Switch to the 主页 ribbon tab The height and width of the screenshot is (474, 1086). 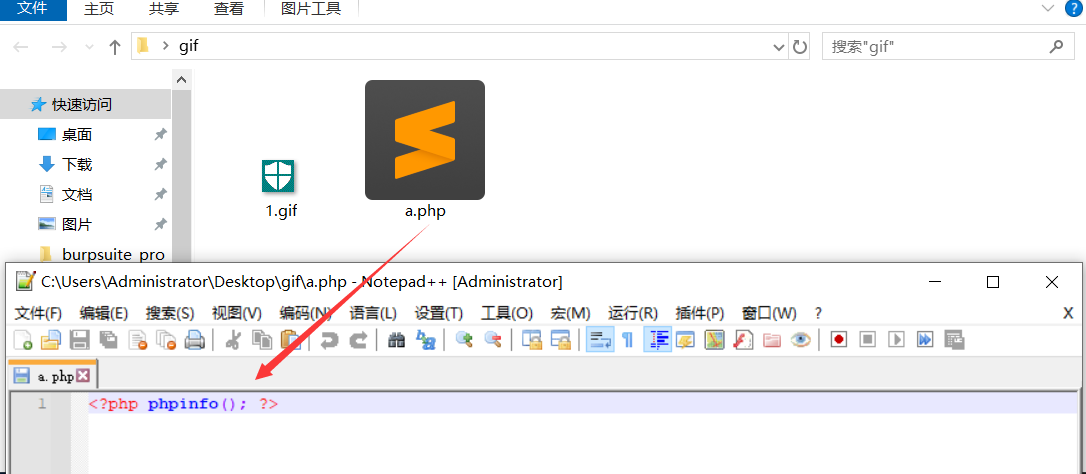(101, 9)
